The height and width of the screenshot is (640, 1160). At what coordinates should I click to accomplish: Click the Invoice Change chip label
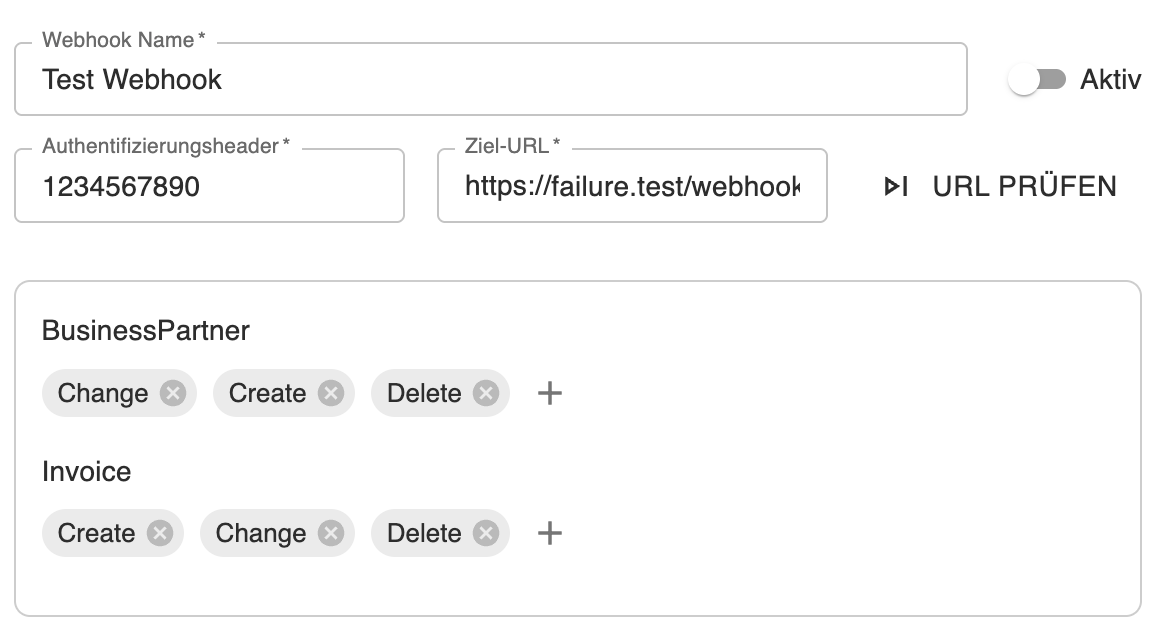click(260, 533)
